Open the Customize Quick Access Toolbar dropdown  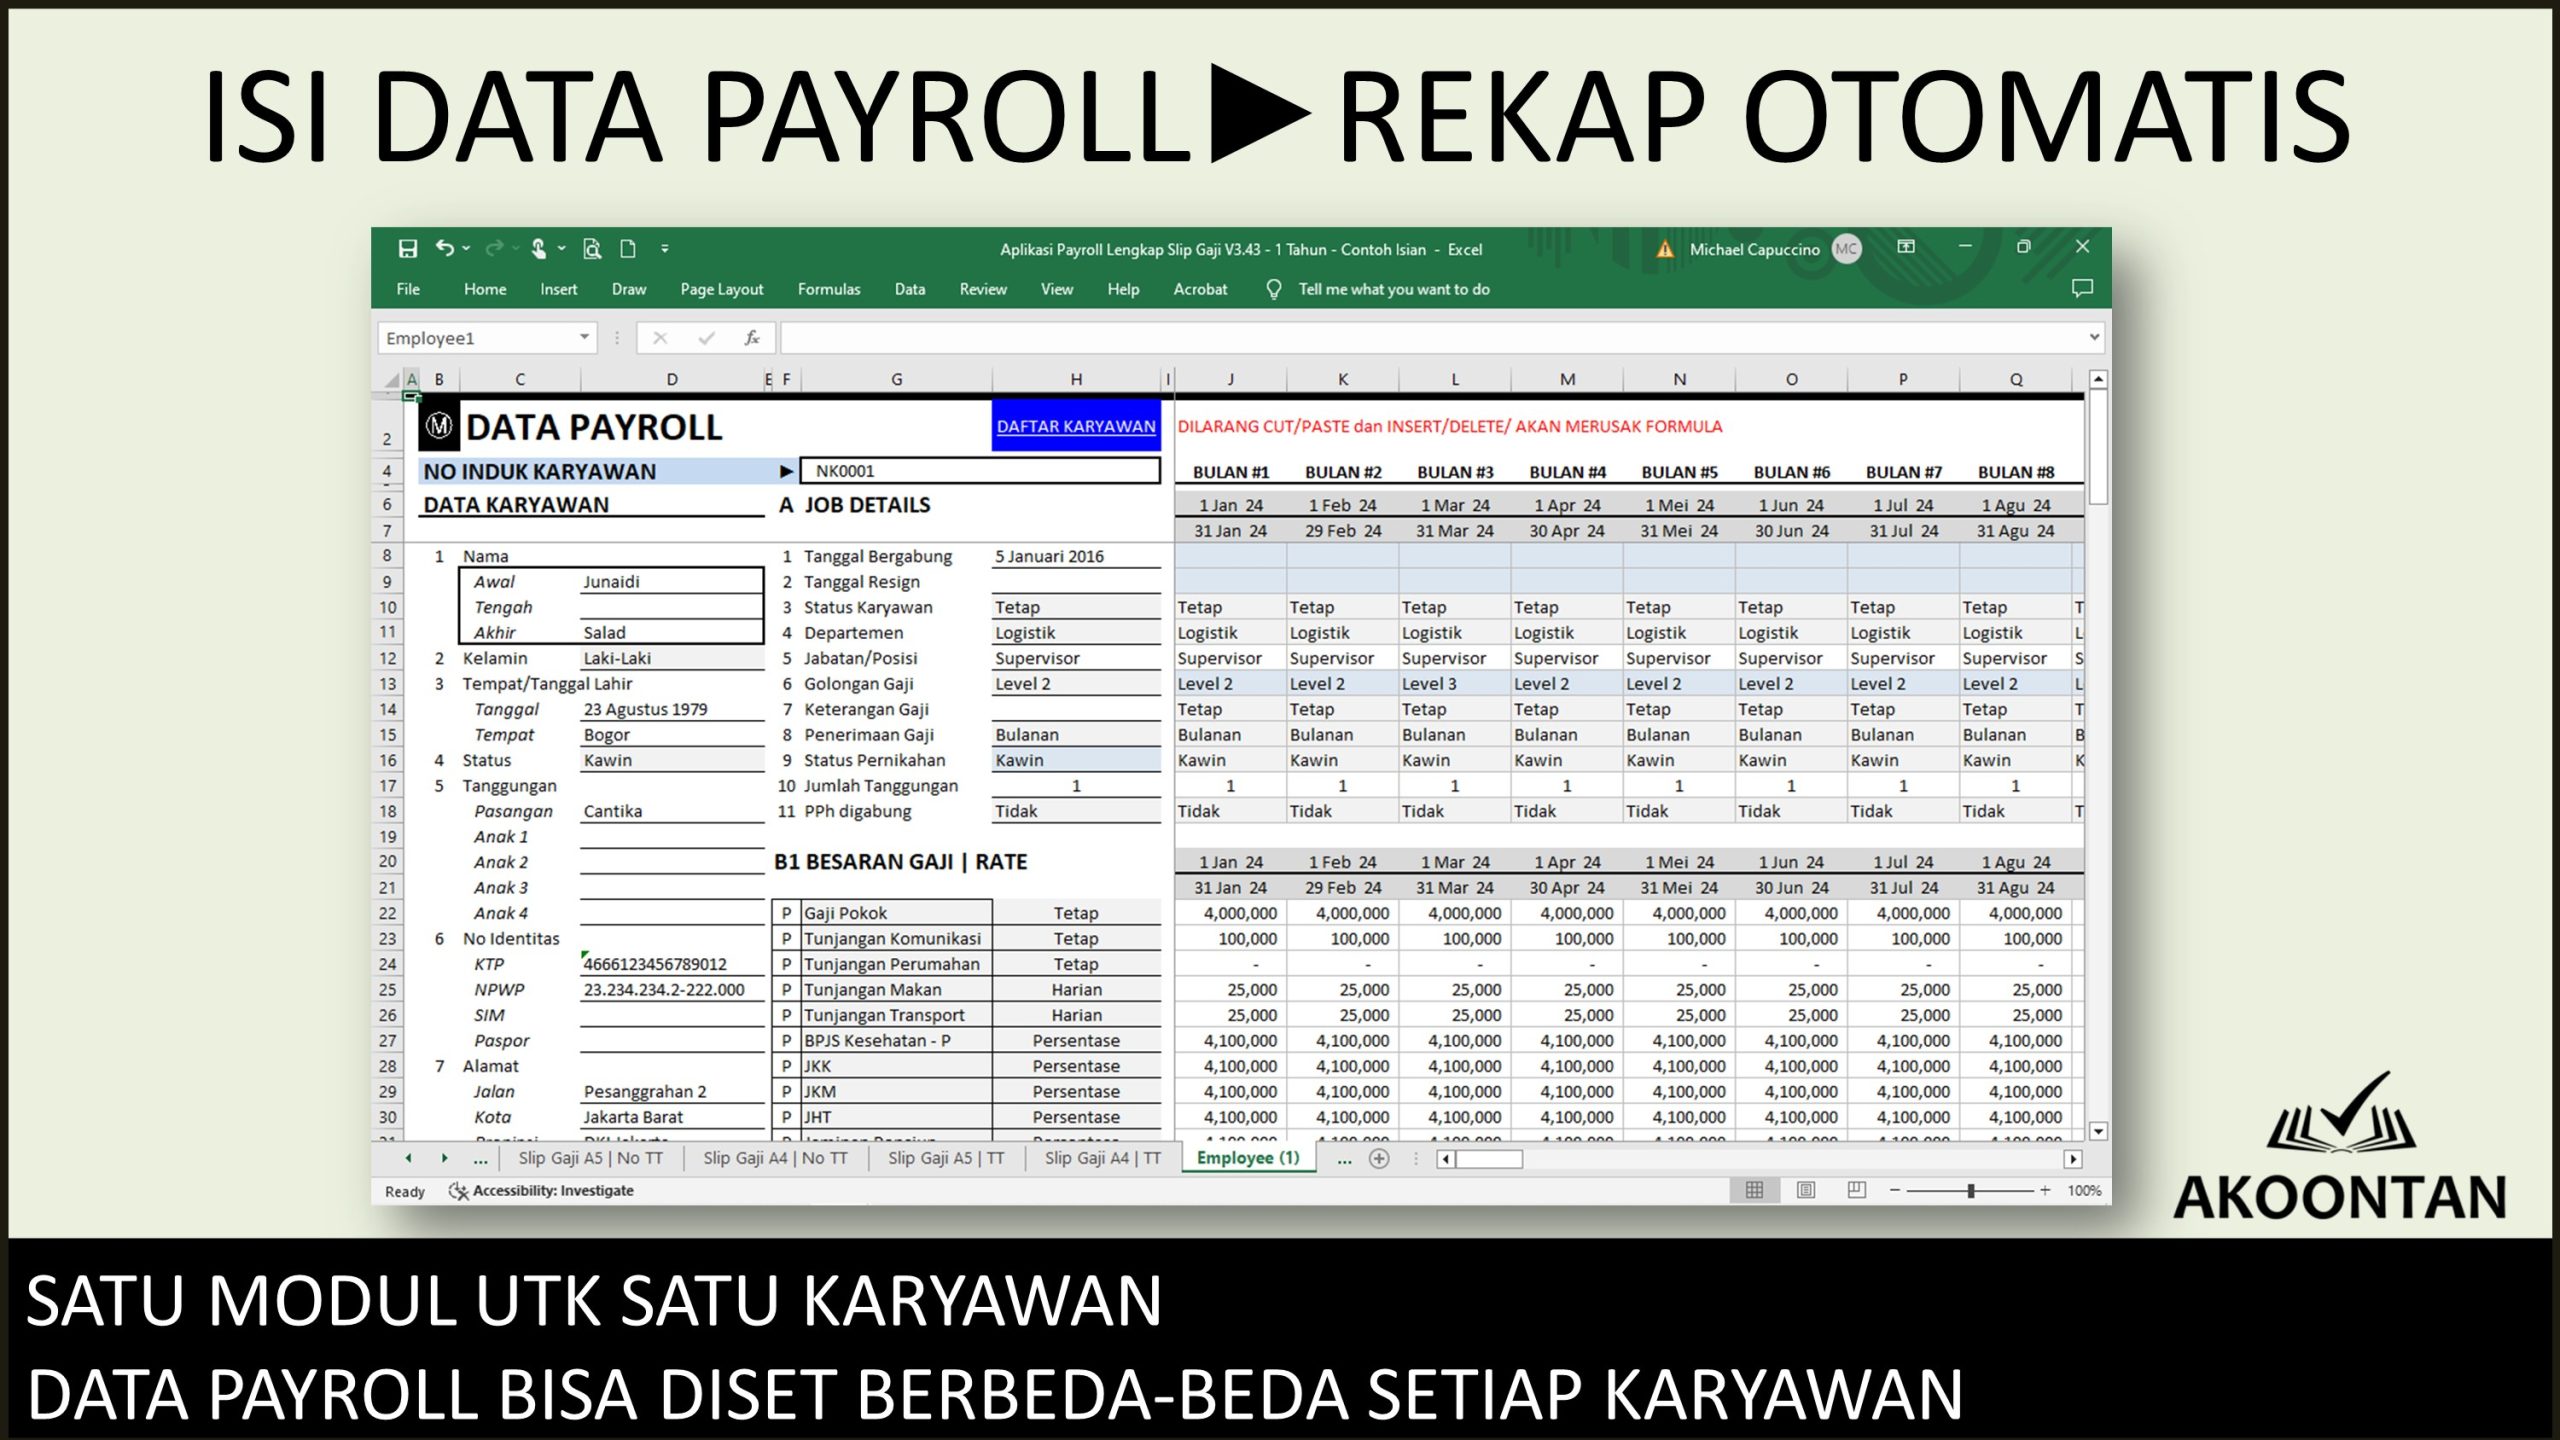point(664,249)
